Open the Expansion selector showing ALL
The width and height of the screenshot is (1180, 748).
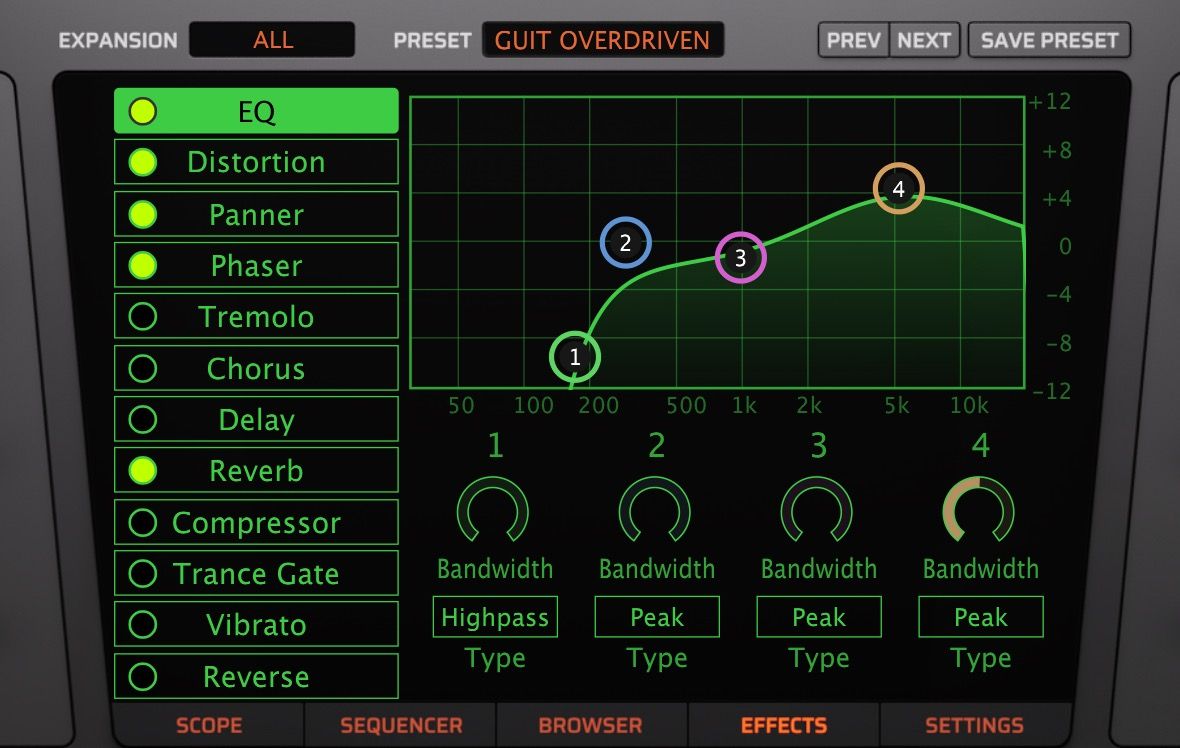pyautogui.click(x=272, y=40)
